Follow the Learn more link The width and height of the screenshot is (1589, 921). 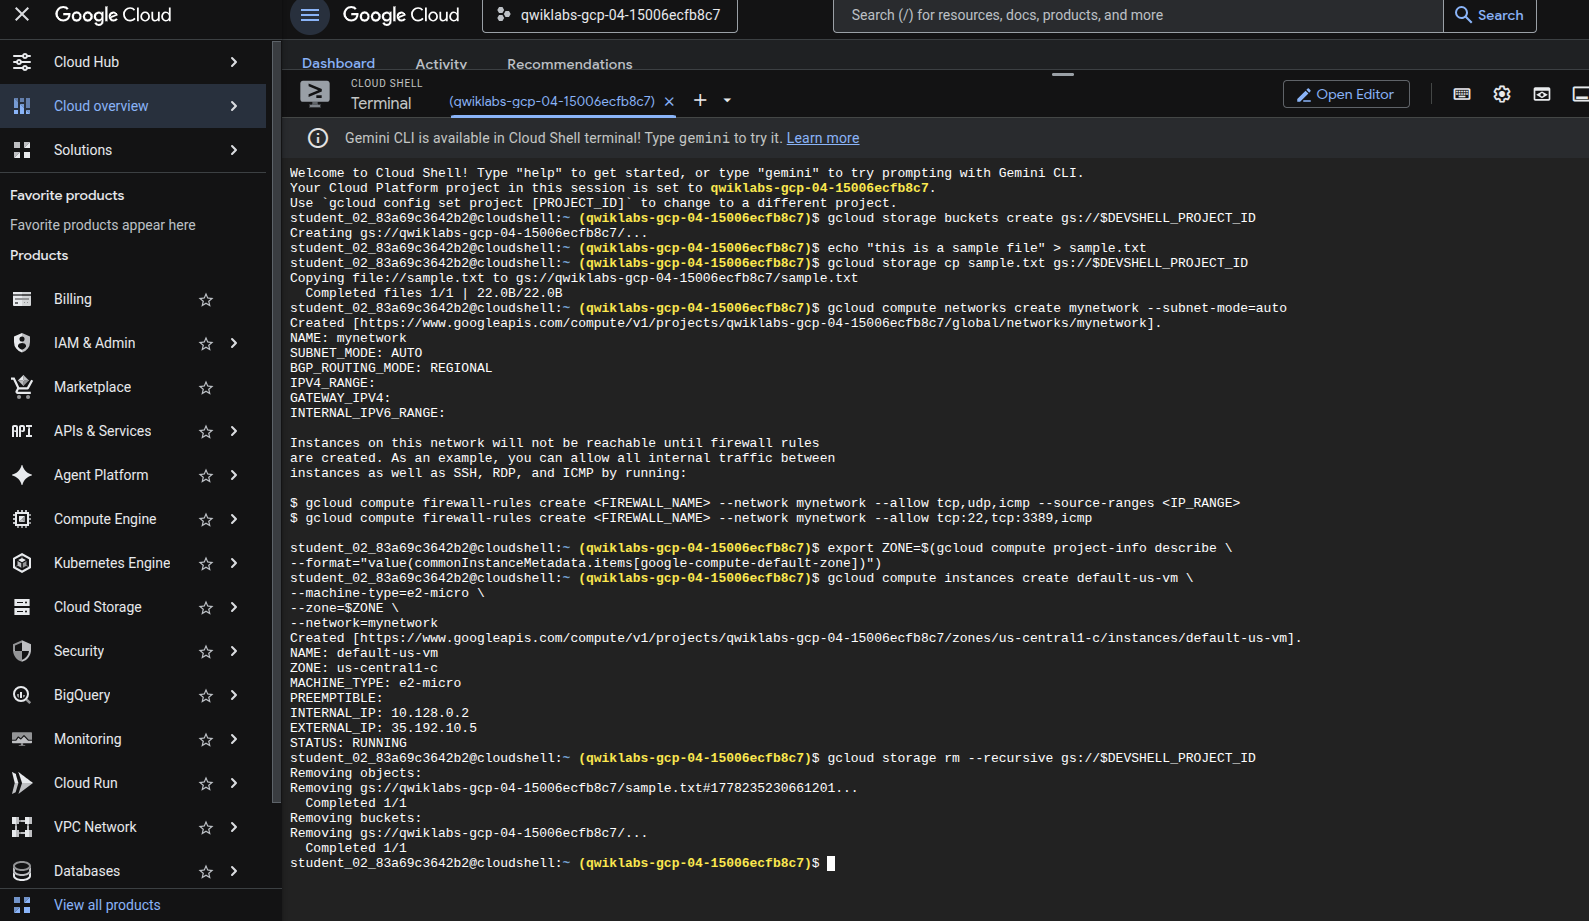click(x=823, y=138)
